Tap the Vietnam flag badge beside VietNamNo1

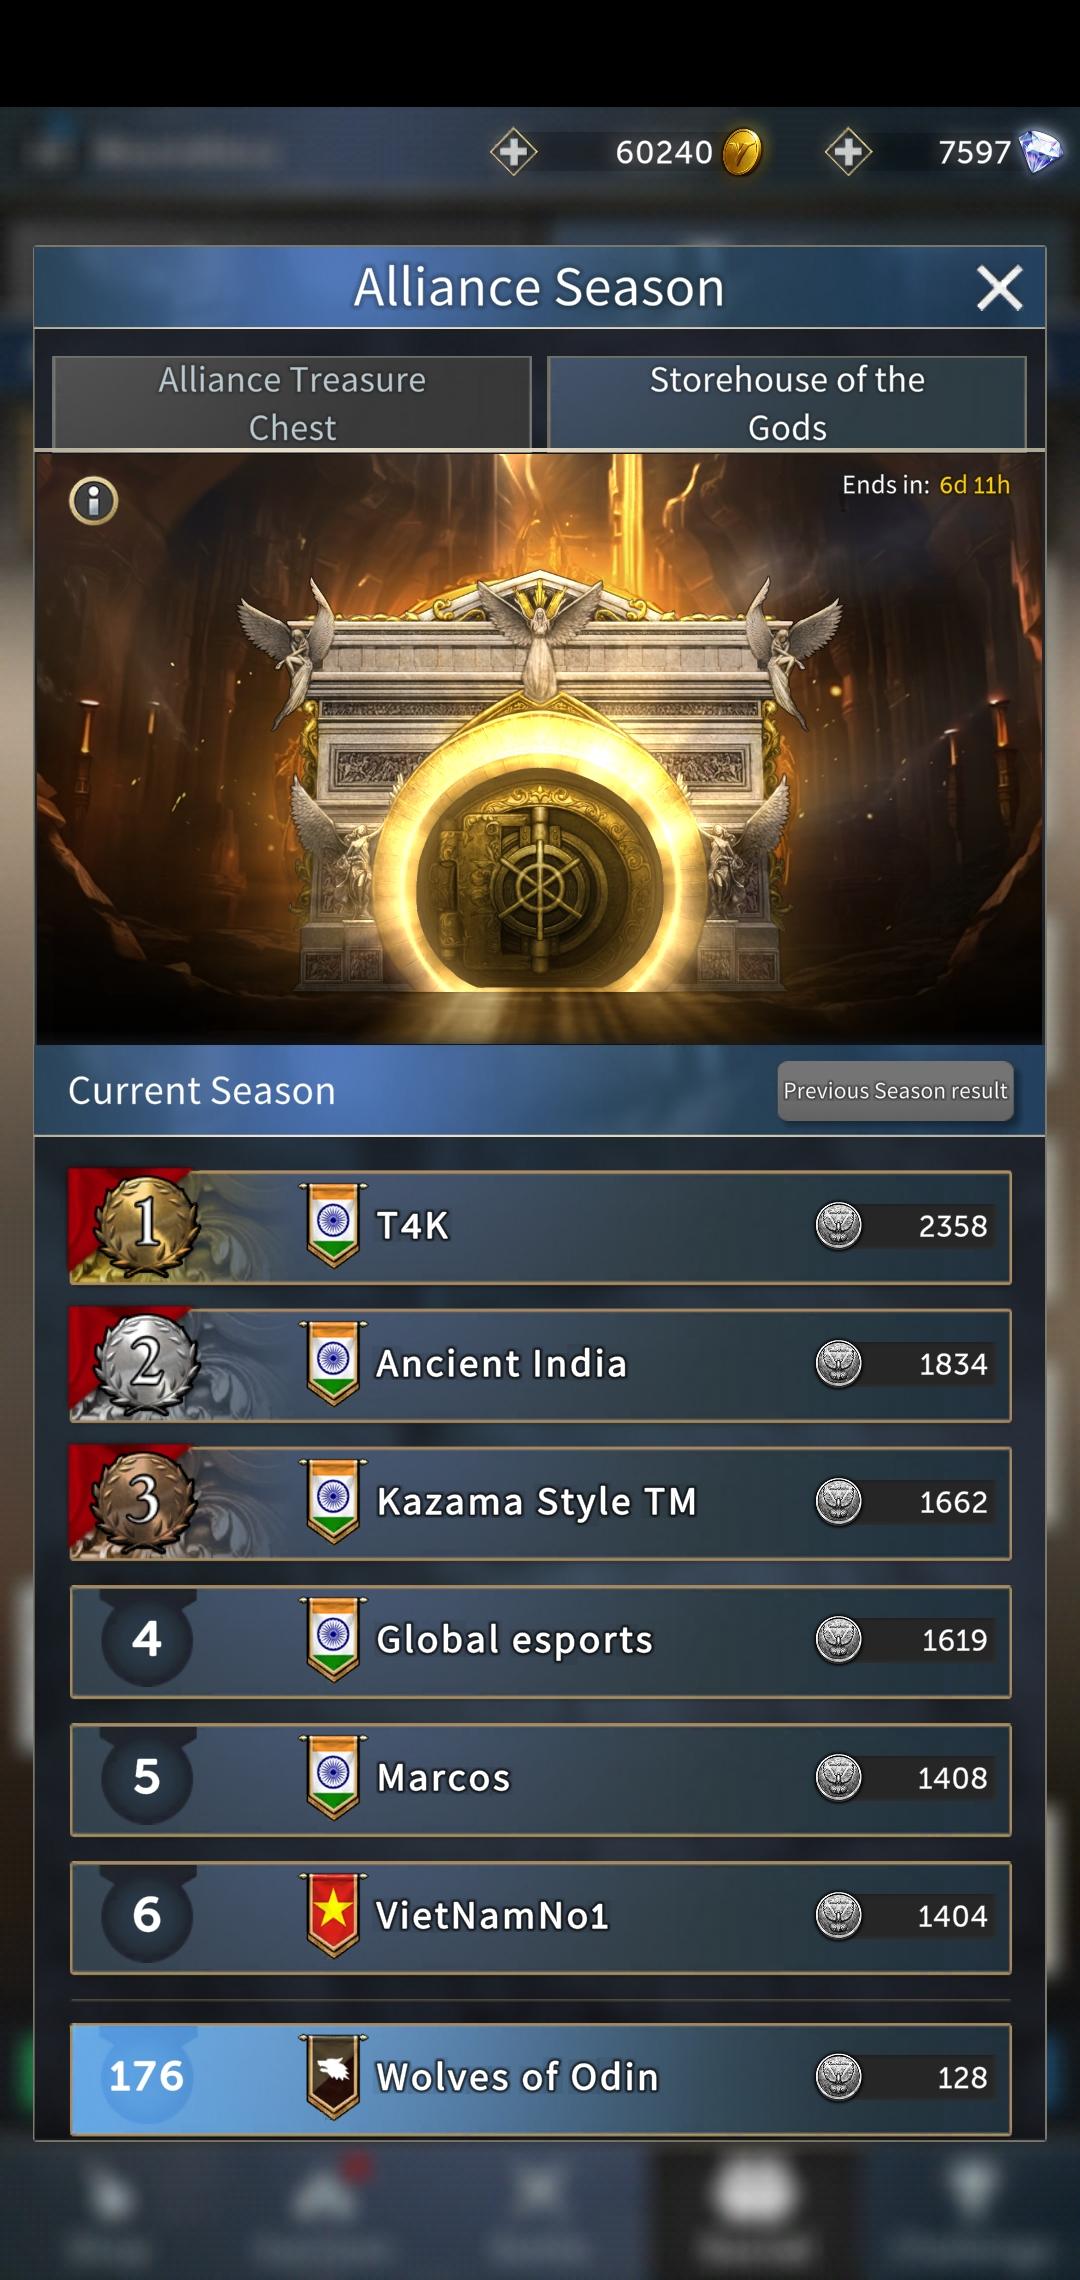(333, 1915)
